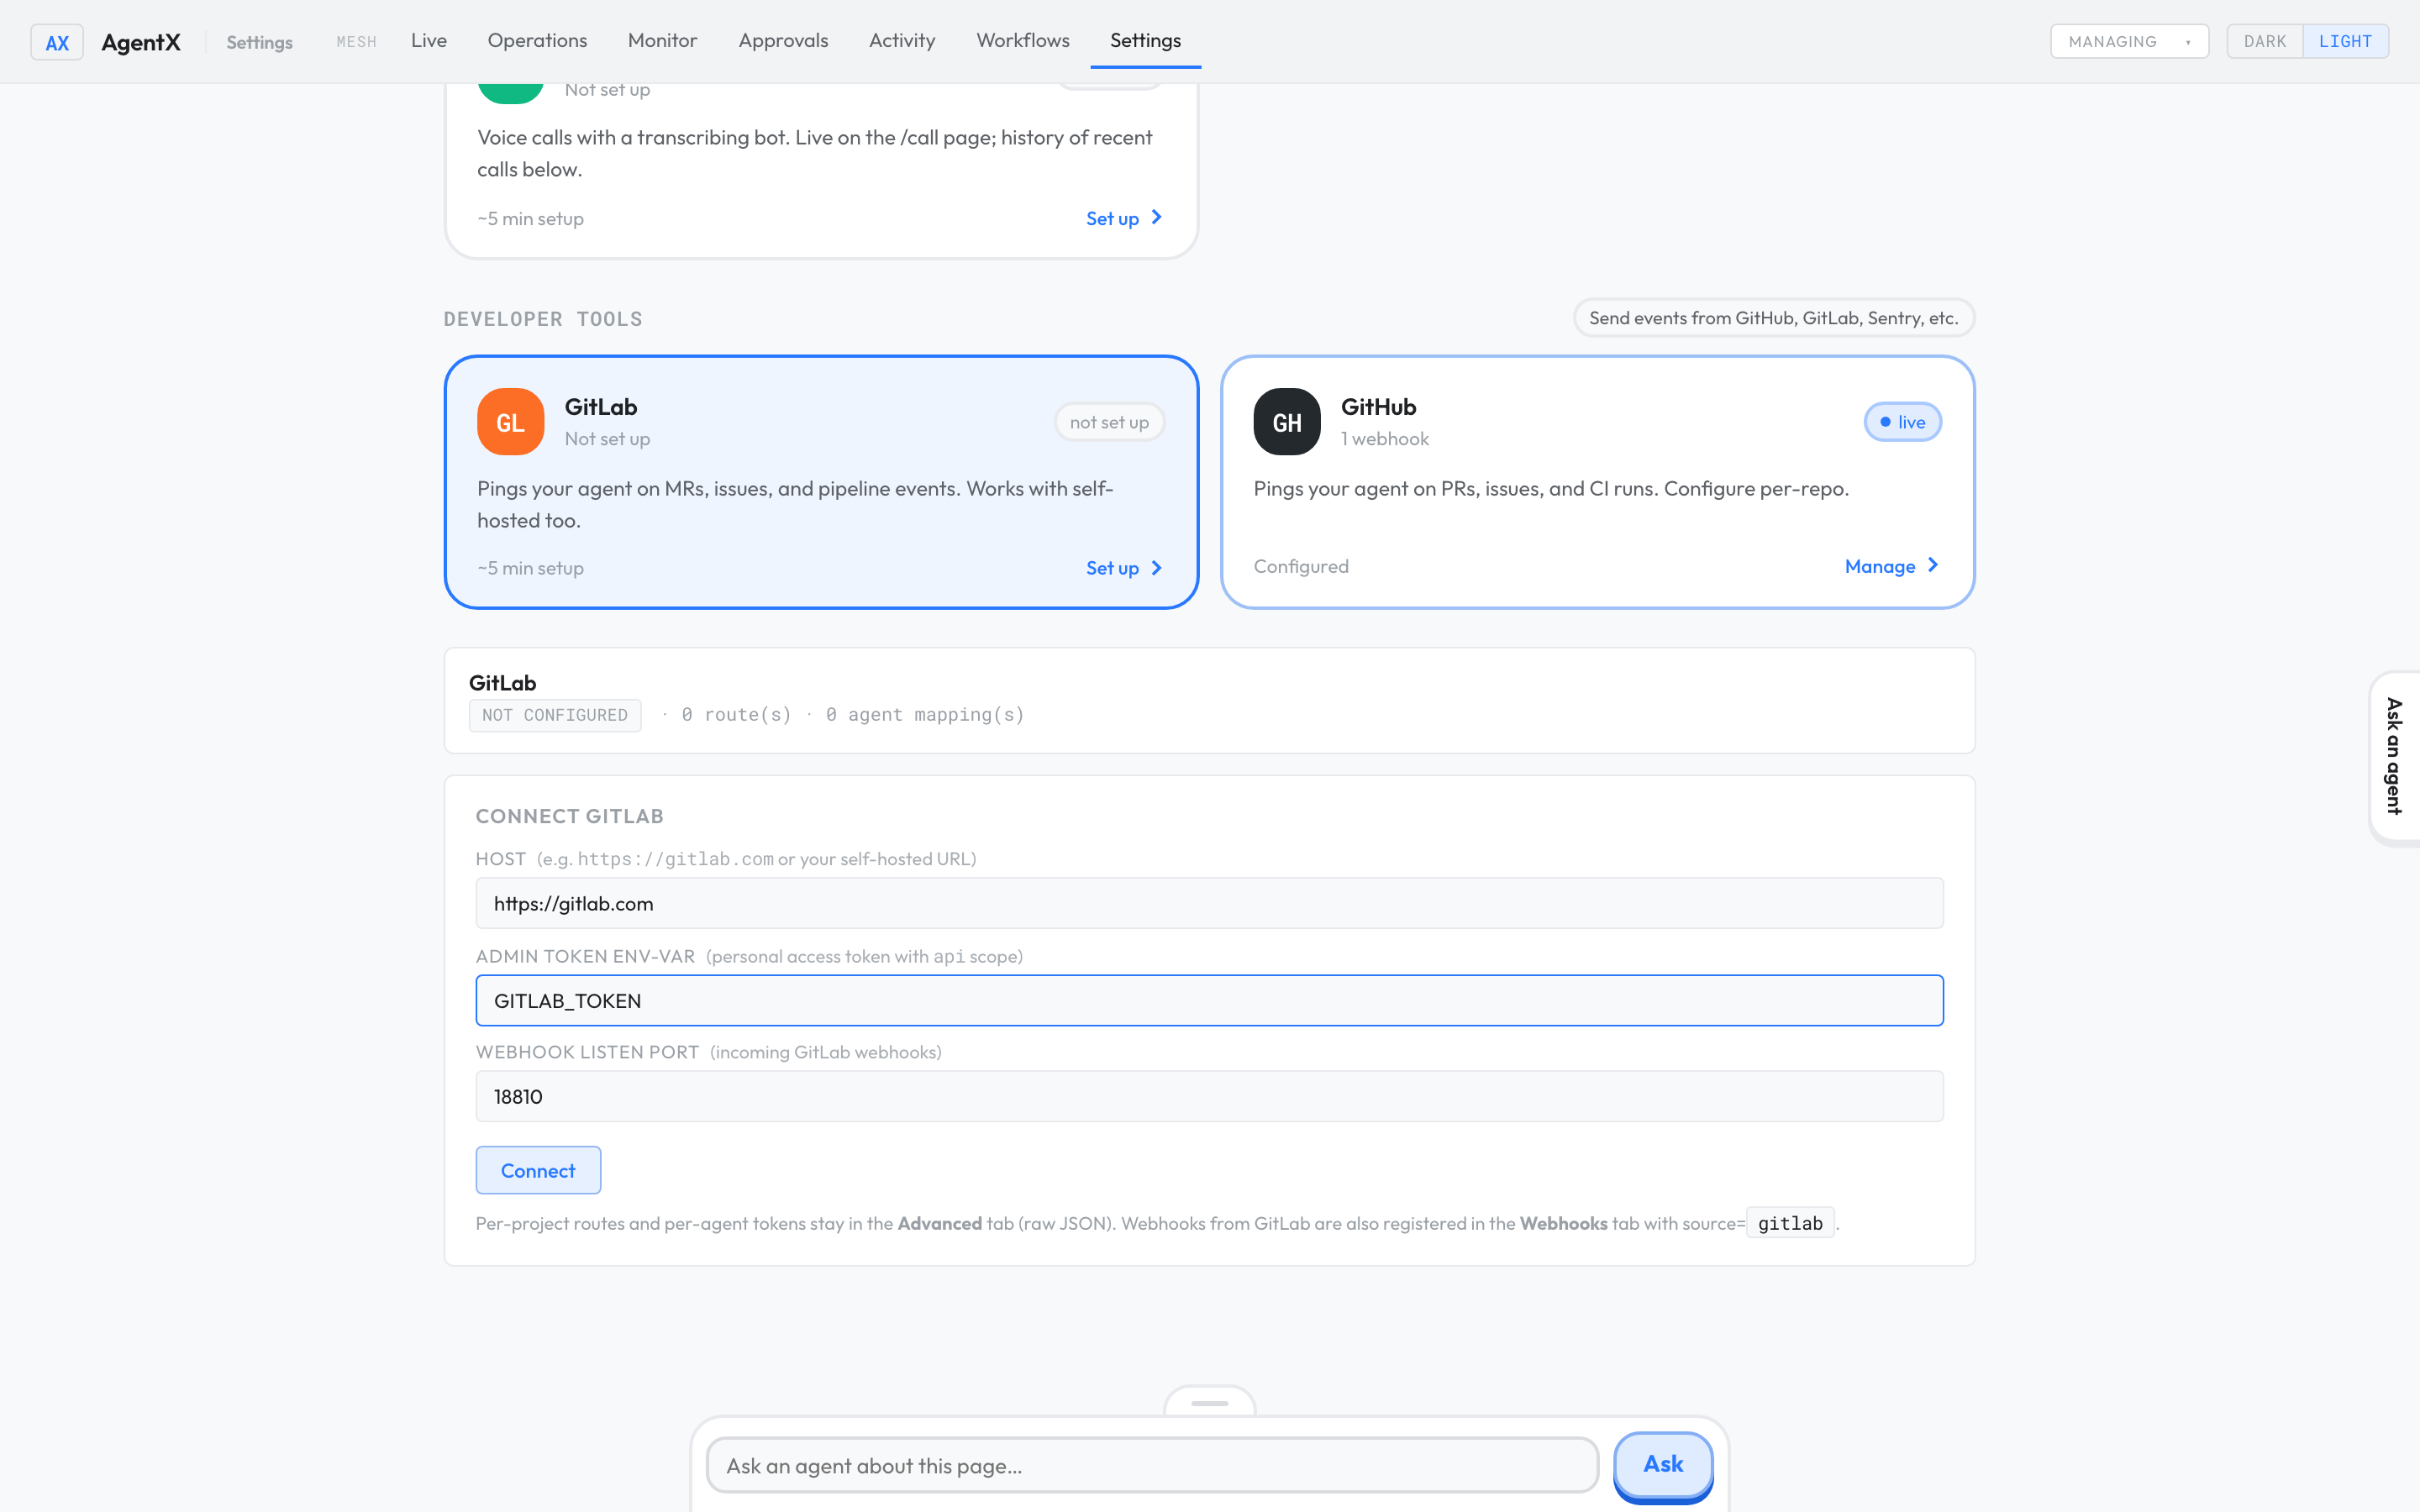Click the chevron next to Manage
2420x1512 pixels.
1932,565
